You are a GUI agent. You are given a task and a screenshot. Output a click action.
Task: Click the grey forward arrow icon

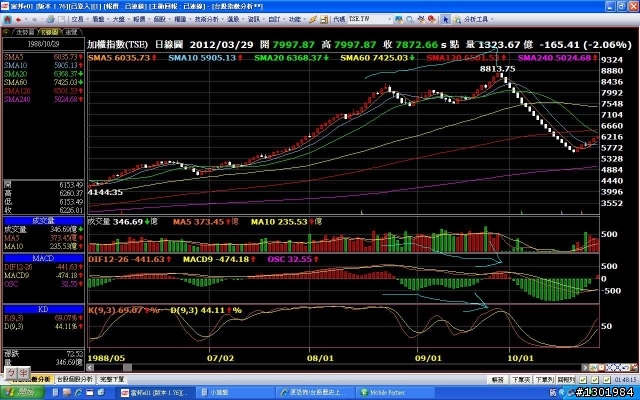click(34, 19)
